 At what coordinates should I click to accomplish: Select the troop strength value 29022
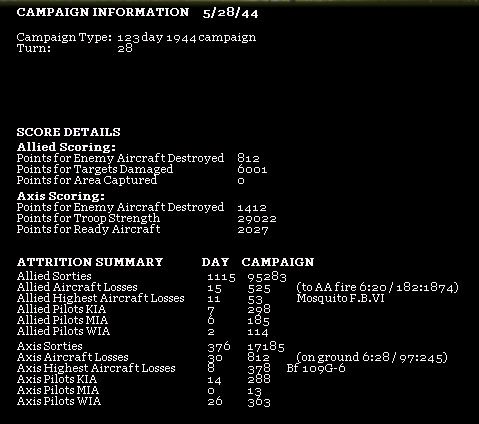[257, 219]
